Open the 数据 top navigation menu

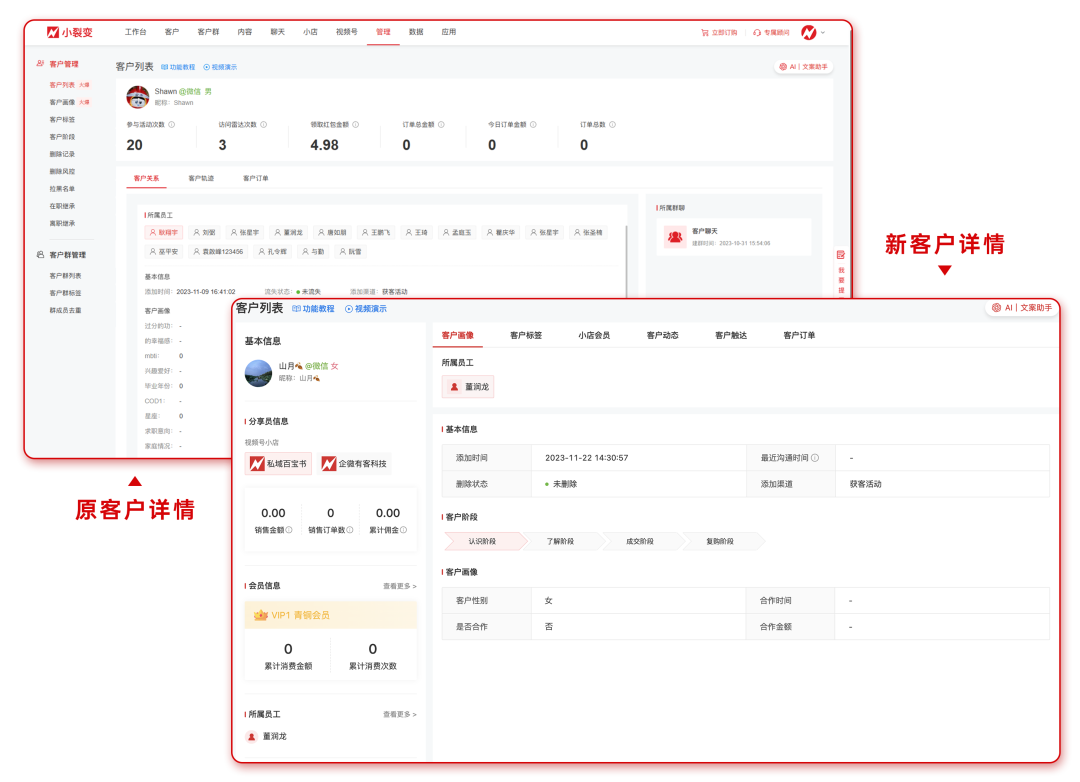pos(416,32)
